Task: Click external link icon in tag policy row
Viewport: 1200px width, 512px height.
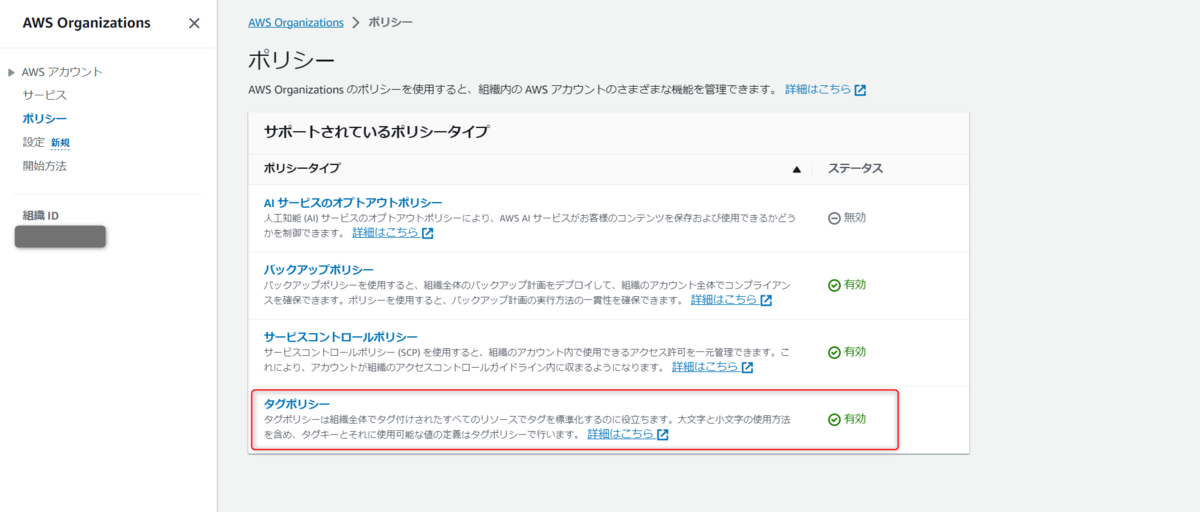Action: click(x=663, y=435)
